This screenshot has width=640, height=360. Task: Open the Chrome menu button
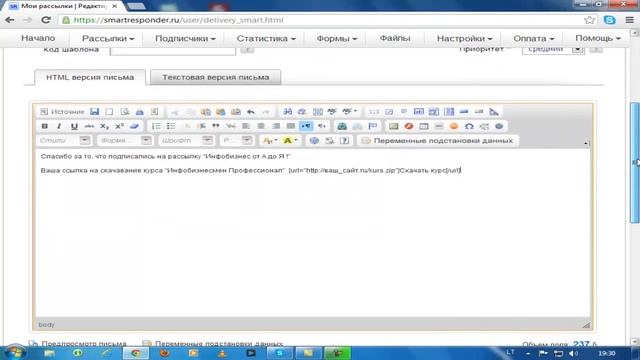click(x=629, y=20)
